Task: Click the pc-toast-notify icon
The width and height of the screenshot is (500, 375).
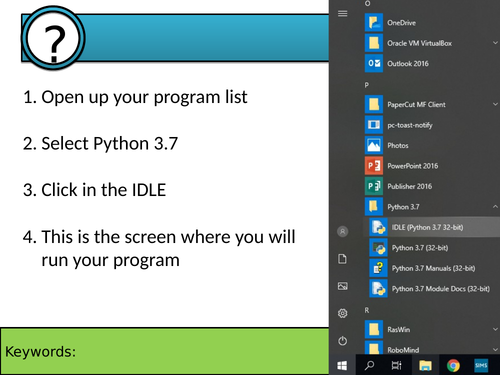Action: coord(374,125)
